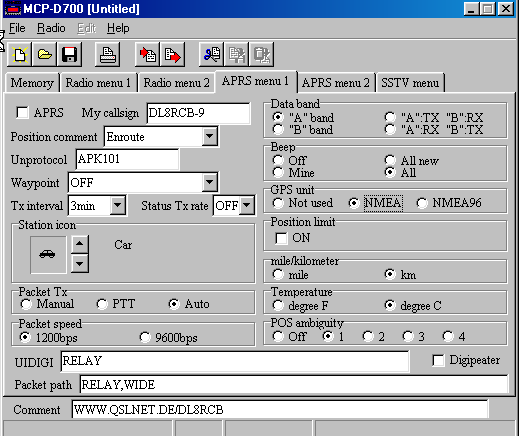519x436 pixels.
Task: Click the Packet path field
Action: click(294, 385)
